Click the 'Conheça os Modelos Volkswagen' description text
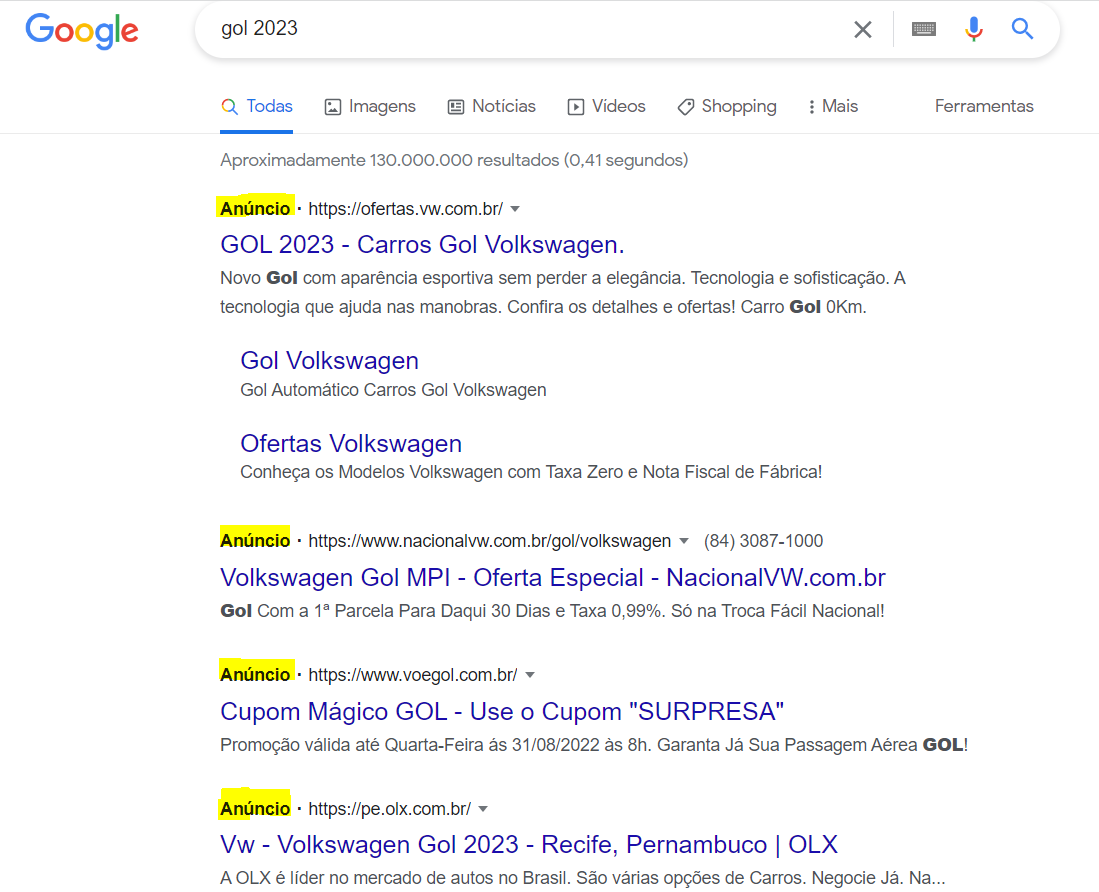Screen dimensions: 1099x892 531,472
